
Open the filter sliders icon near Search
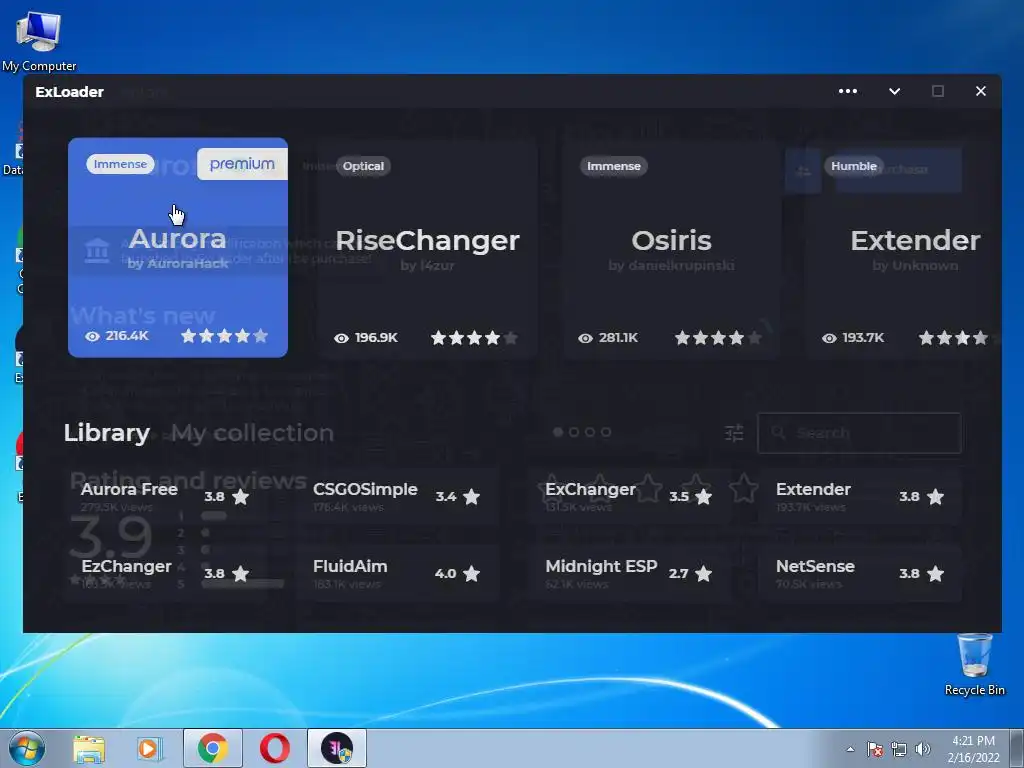tap(734, 433)
